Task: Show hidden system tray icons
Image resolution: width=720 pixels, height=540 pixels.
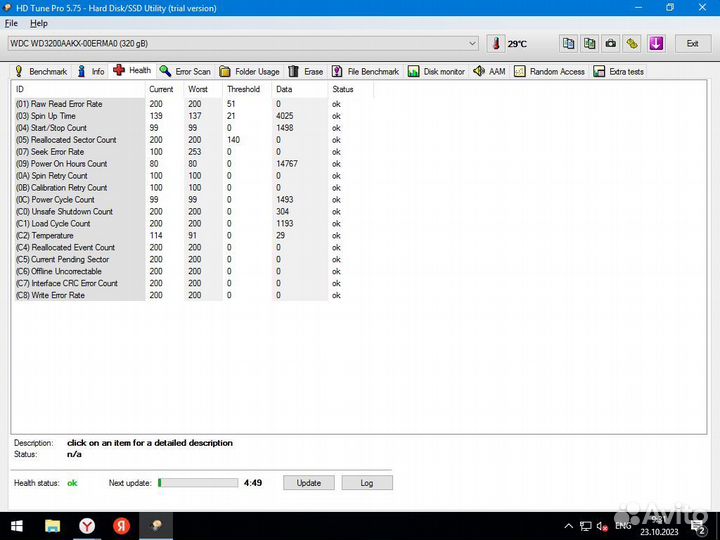Action: point(568,526)
